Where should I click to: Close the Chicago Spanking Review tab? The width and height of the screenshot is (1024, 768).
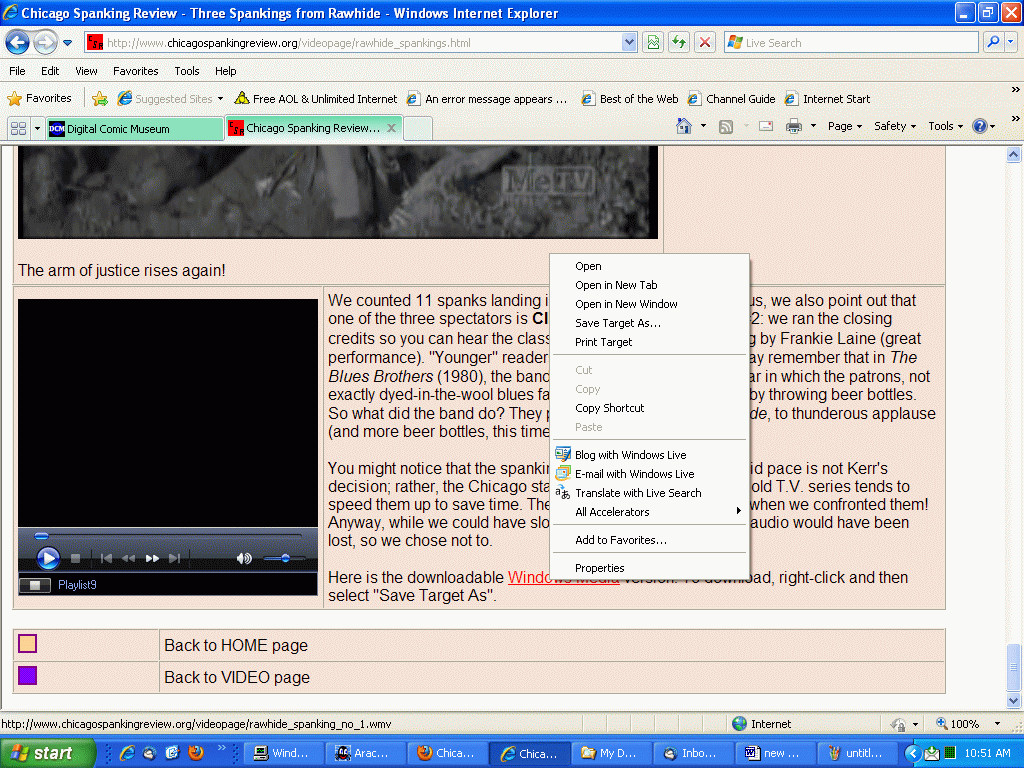click(x=391, y=128)
